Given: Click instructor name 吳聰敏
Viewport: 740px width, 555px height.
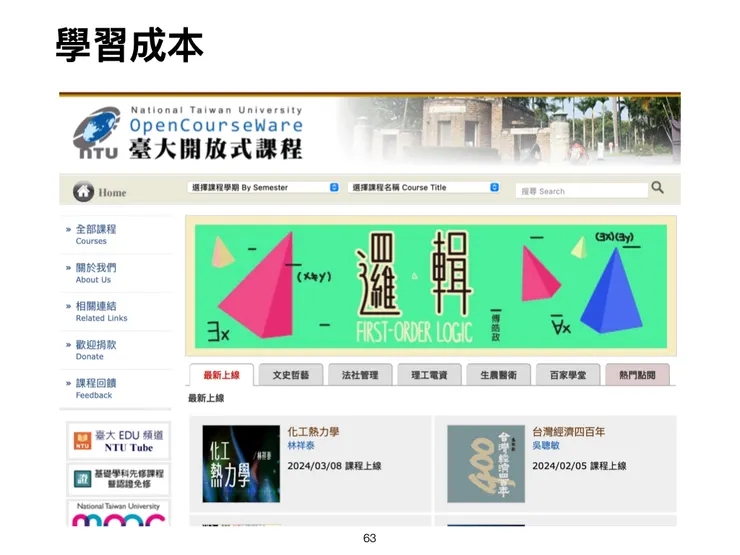Looking at the screenshot, I should point(546,446).
